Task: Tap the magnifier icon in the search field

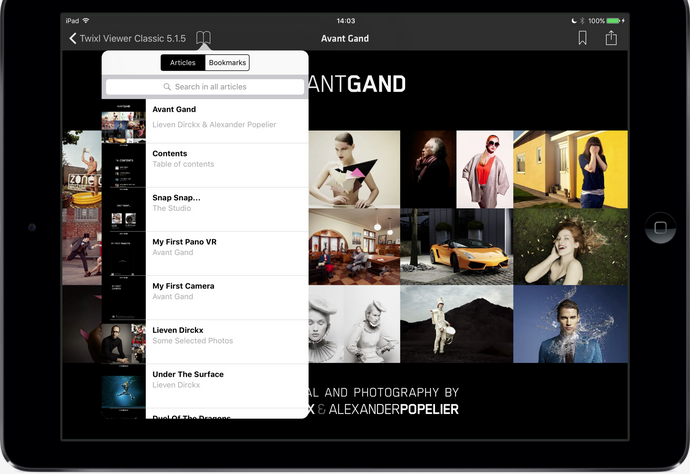Action: [x=167, y=87]
